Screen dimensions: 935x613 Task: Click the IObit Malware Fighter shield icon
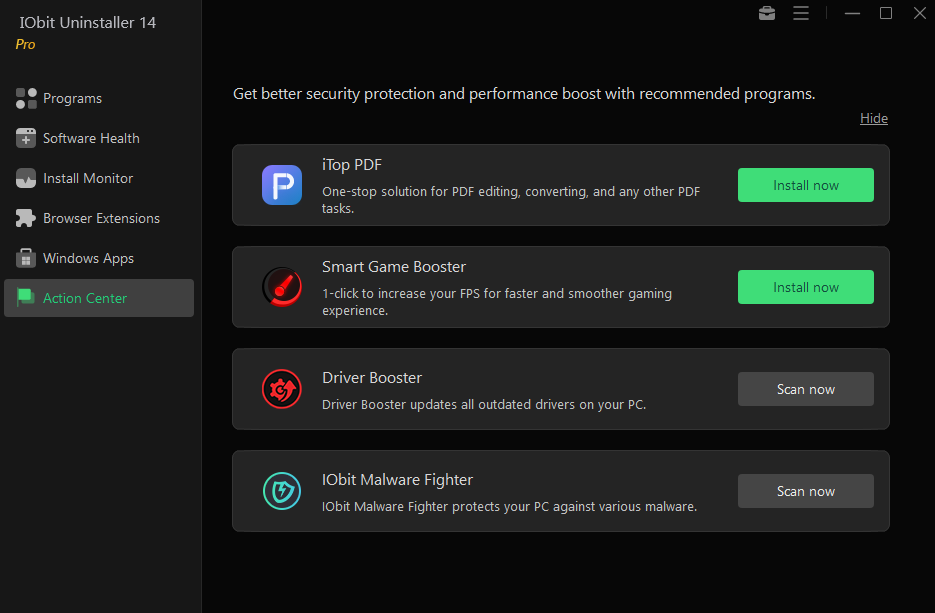click(x=282, y=491)
